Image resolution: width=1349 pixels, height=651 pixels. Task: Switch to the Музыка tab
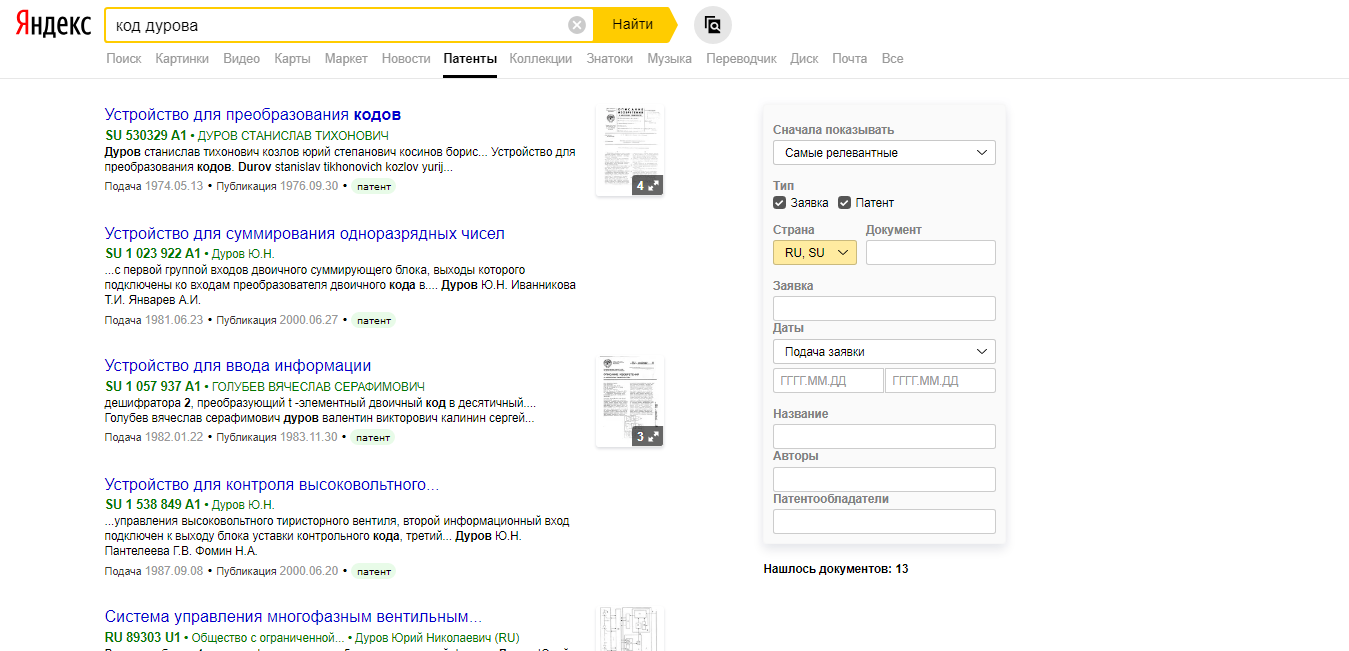coord(669,59)
